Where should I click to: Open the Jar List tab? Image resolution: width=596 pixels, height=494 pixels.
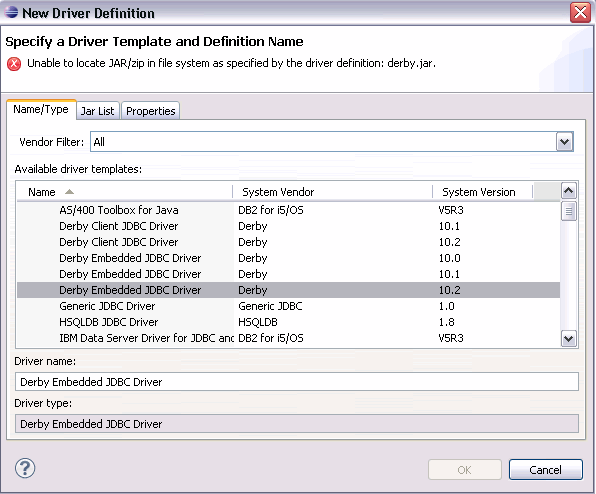coord(98,111)
